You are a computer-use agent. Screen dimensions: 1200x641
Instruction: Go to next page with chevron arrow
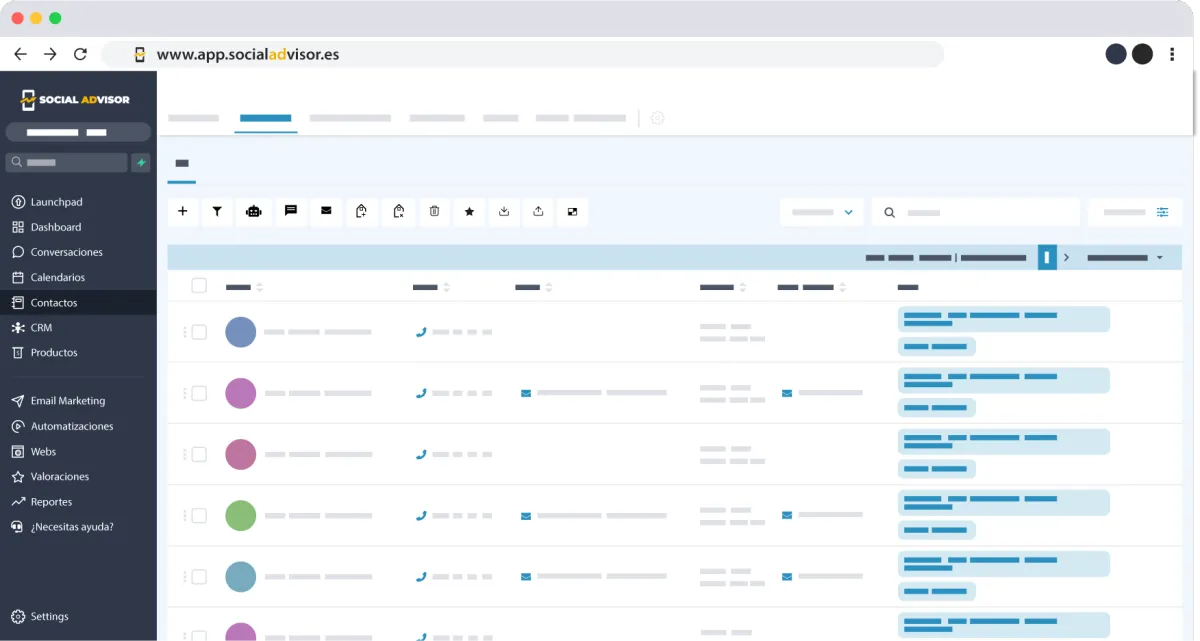(x=1067, y=258)
